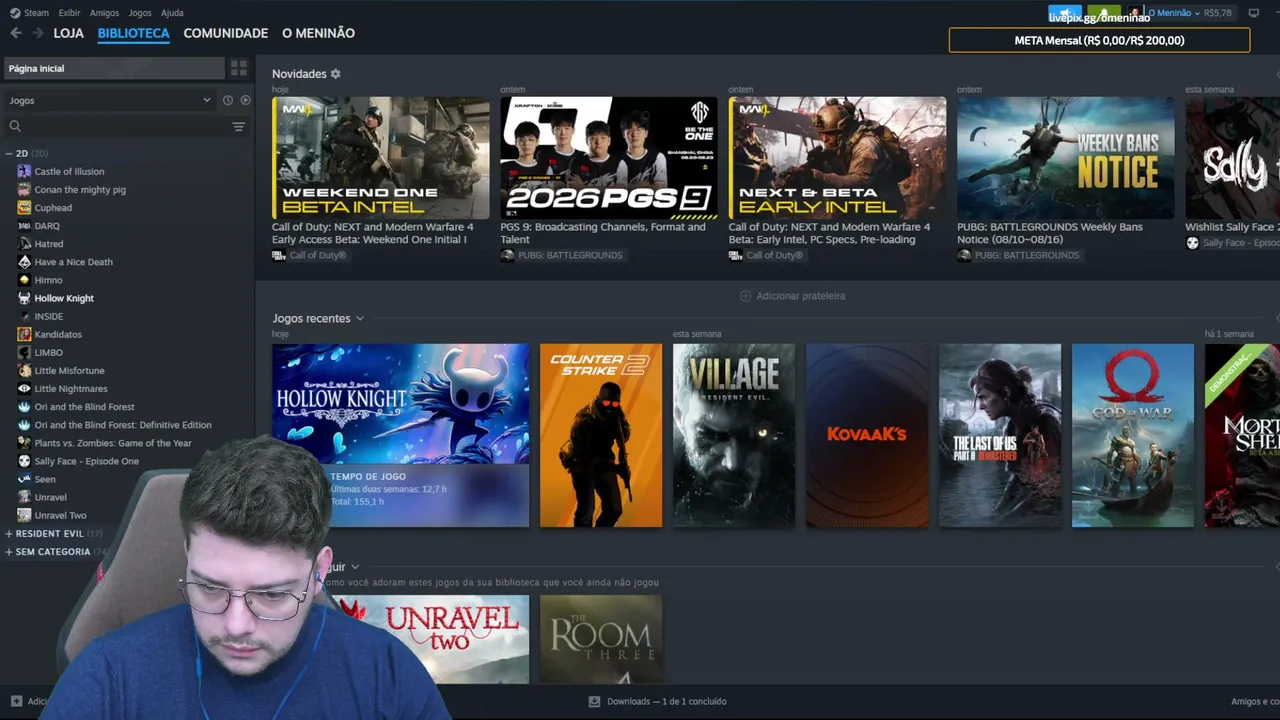Open the Jogos filter dropdown
1280x720 pixels.
point(110,100)
